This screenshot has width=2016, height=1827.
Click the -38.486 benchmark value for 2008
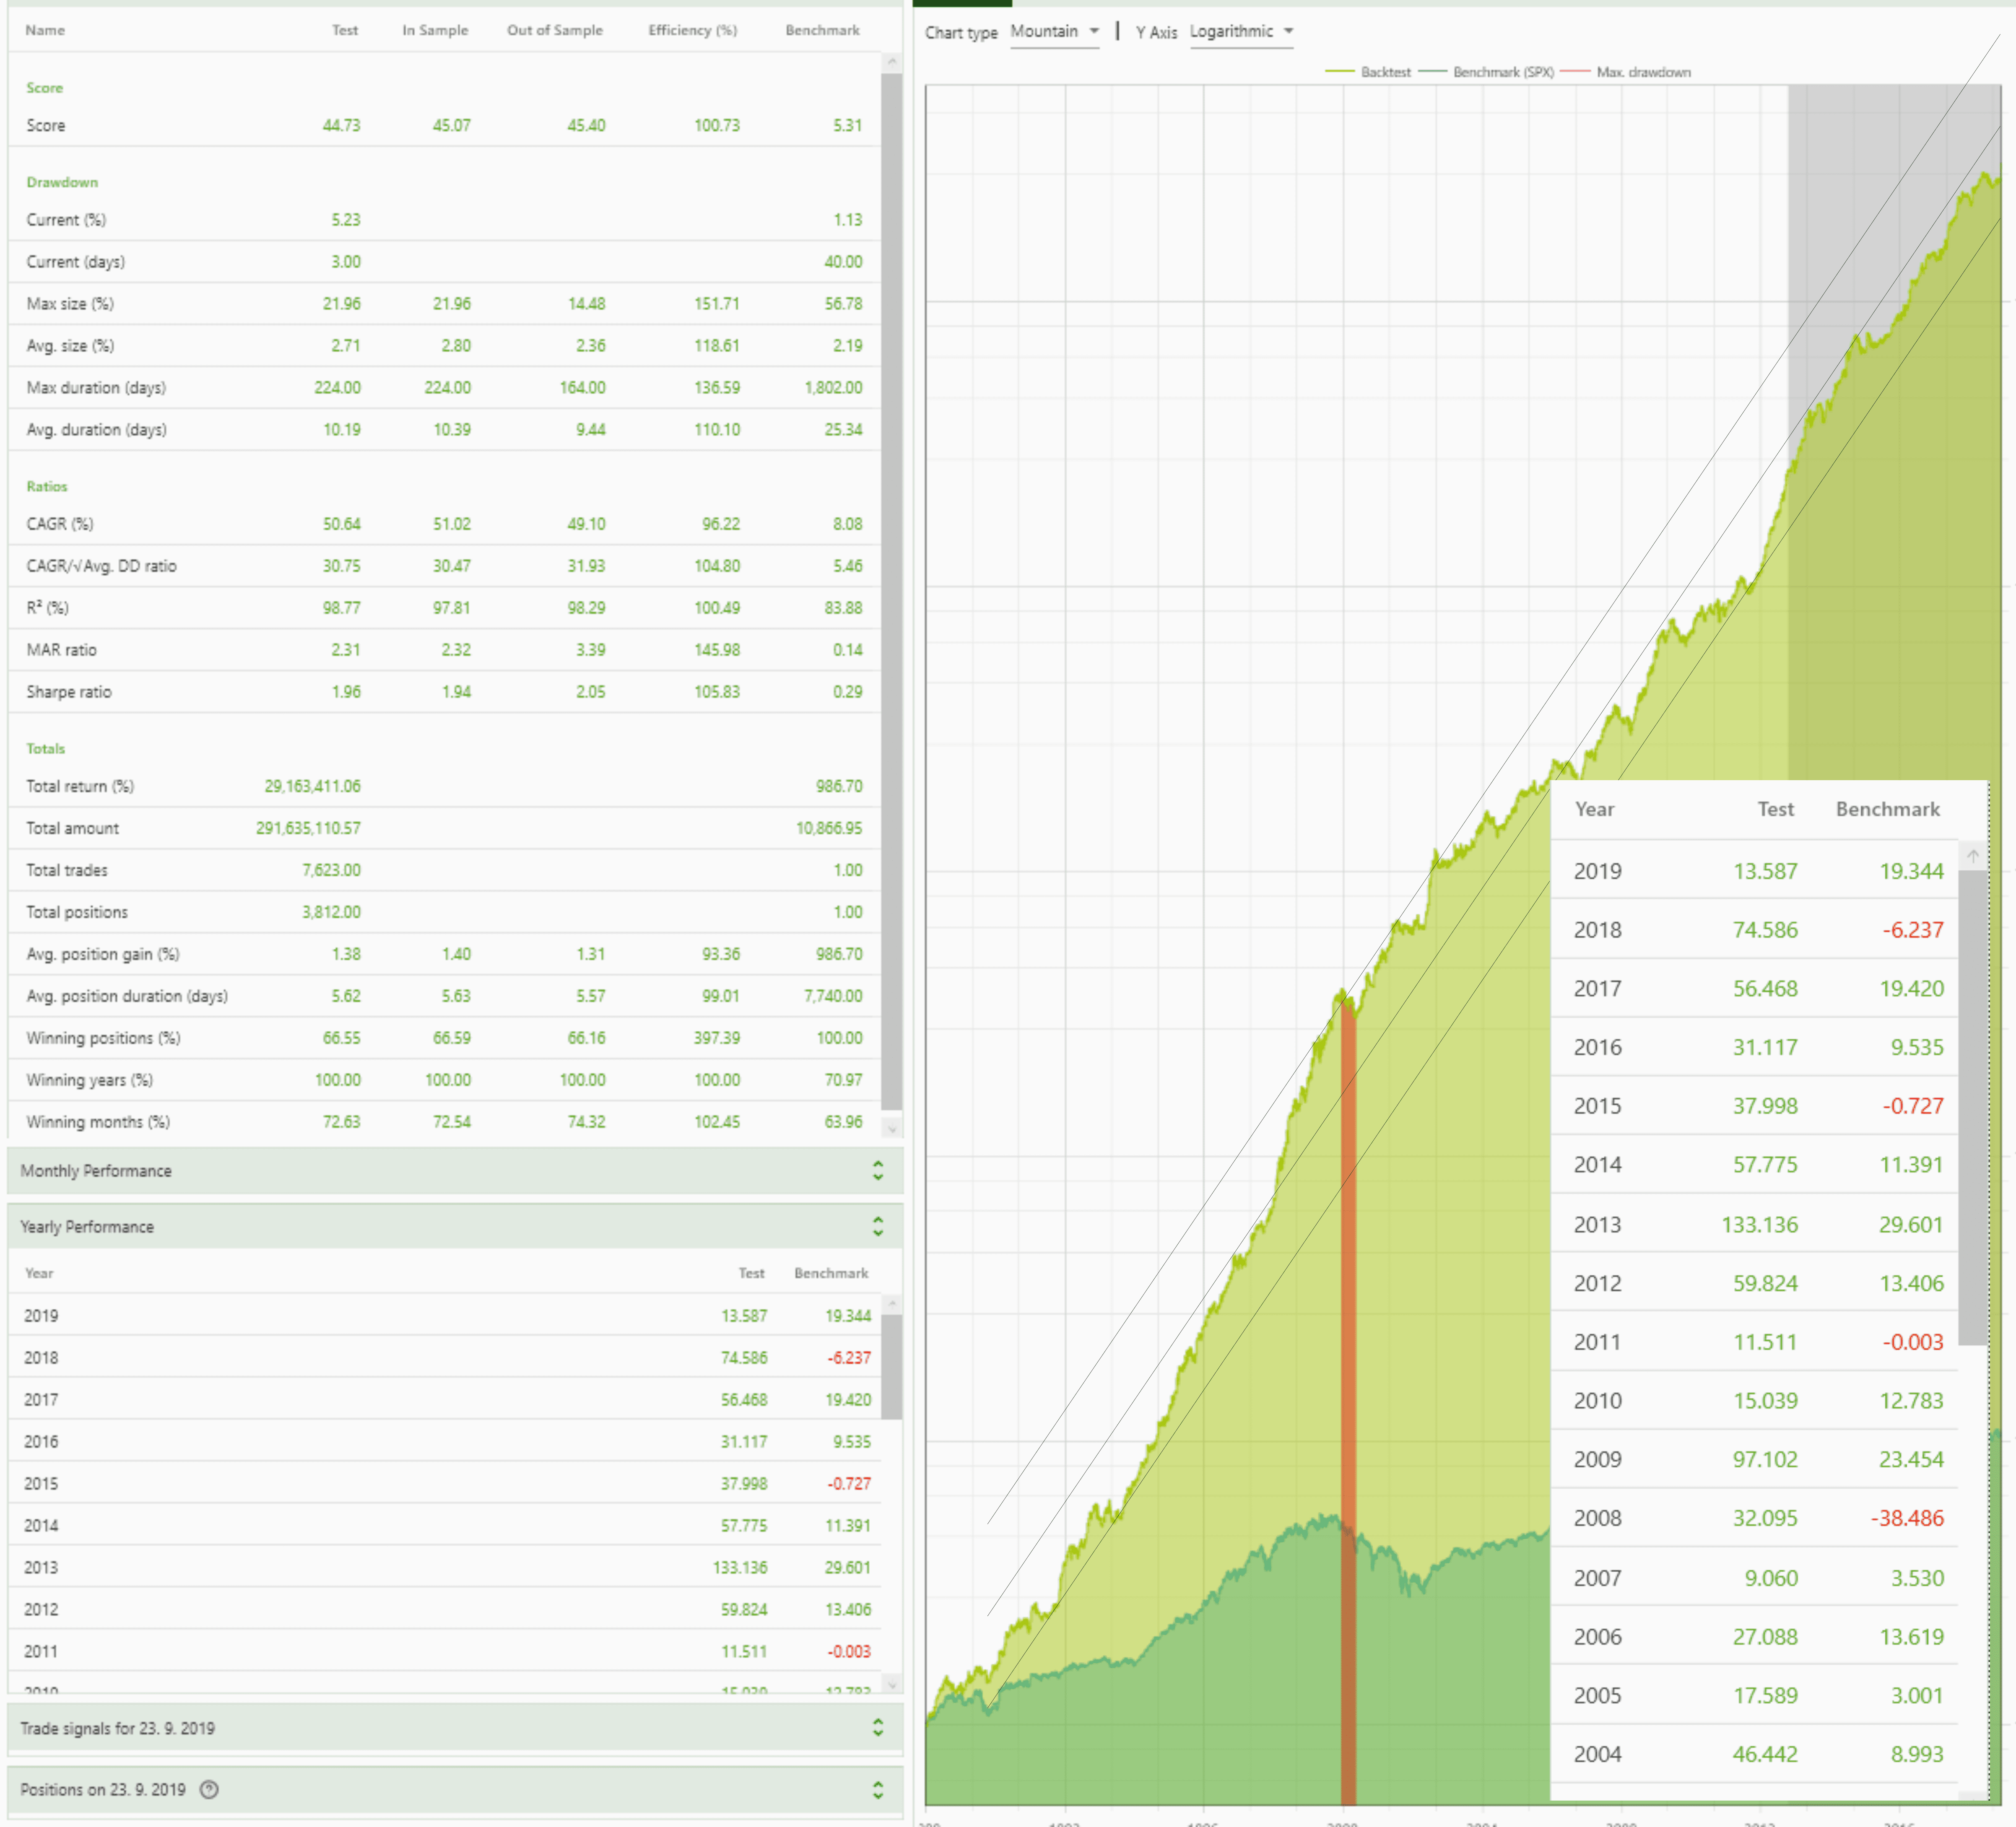(1907, 1518)
